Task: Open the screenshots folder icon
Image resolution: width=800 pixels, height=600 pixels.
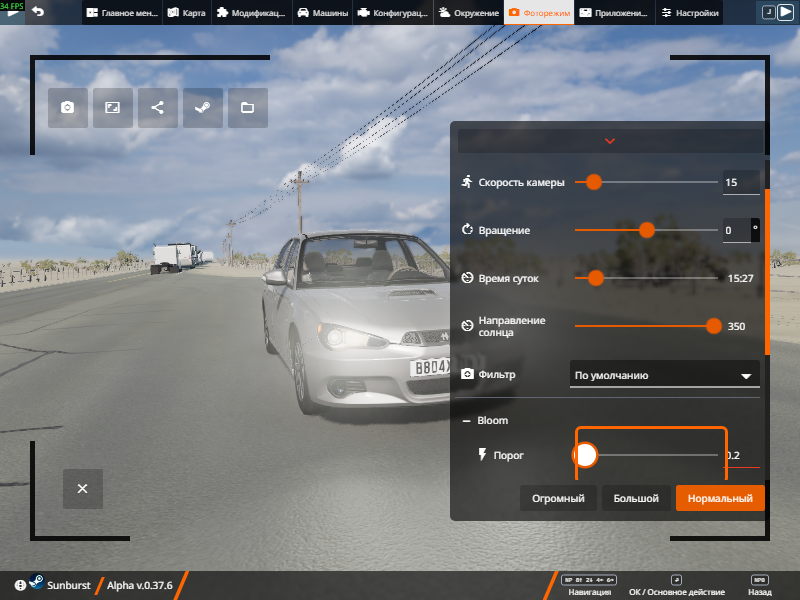Action: (247, 108)
